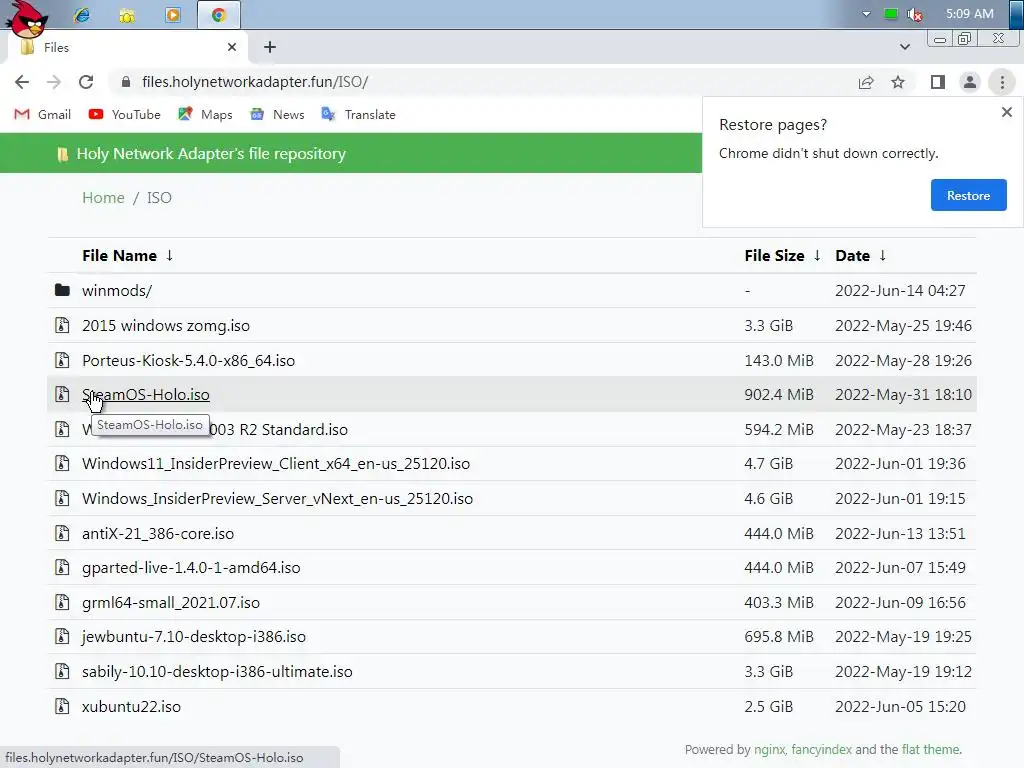Download xubuntu22.iso

[131, 707]
